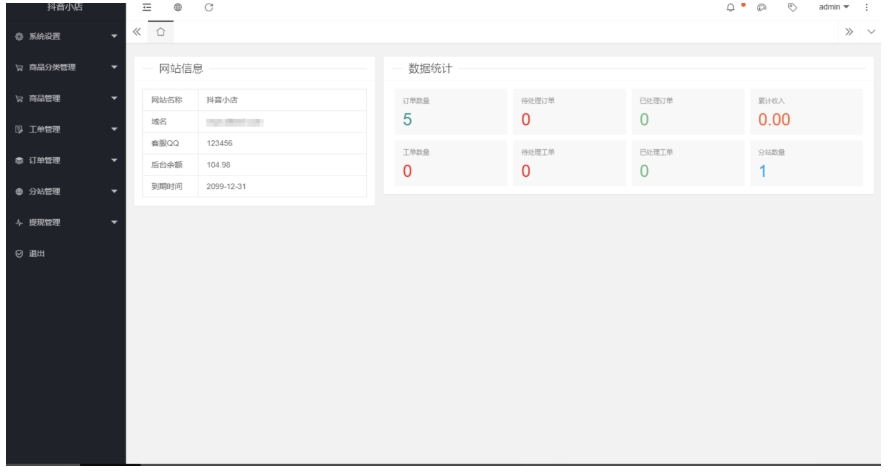Click the 退出 logout link
This screenshot has width=891, height=474.
pyautogui.click(x=34, y=253)
